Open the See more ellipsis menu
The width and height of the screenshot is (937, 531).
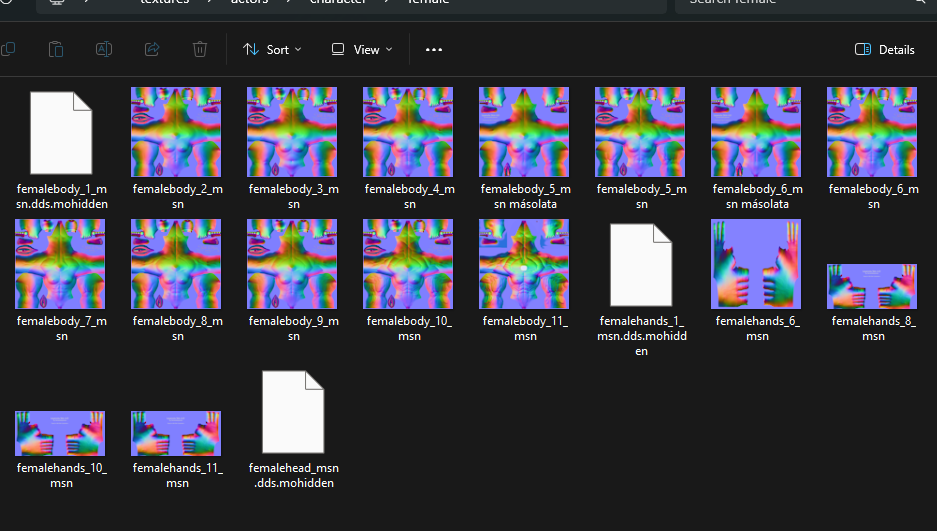coord(434,50)
